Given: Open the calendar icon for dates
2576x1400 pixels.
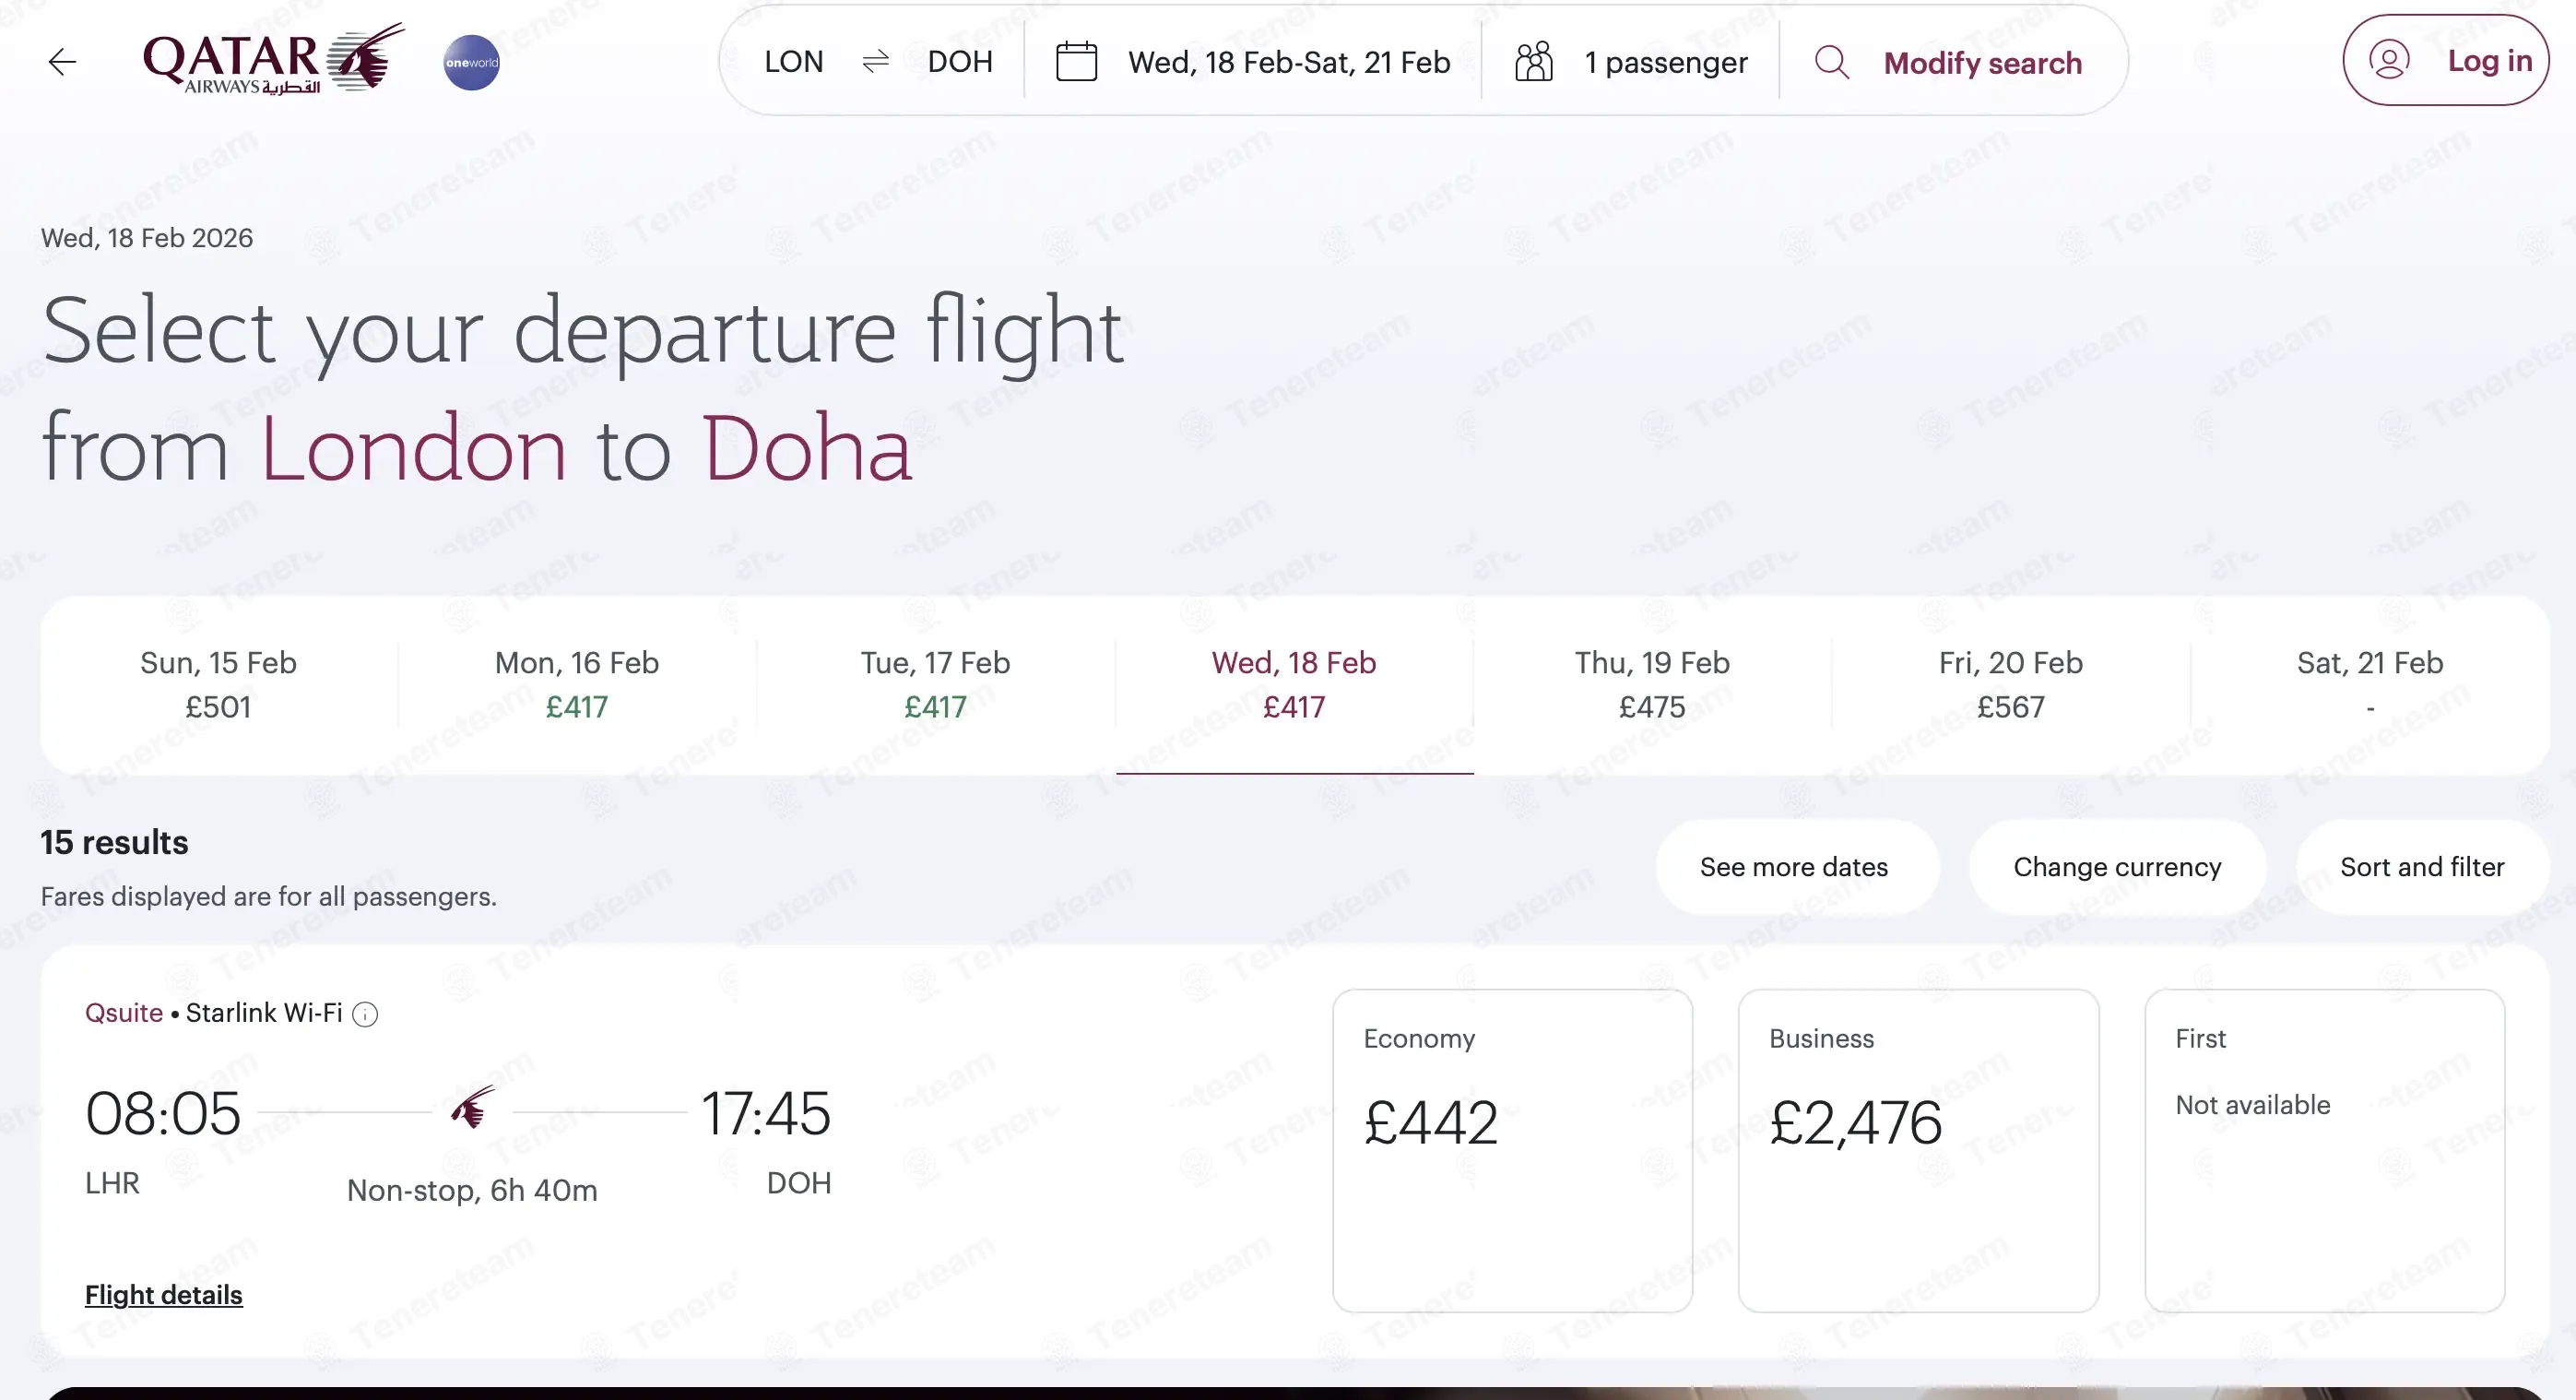Looking at the screenshot, I should (1076, 62).
